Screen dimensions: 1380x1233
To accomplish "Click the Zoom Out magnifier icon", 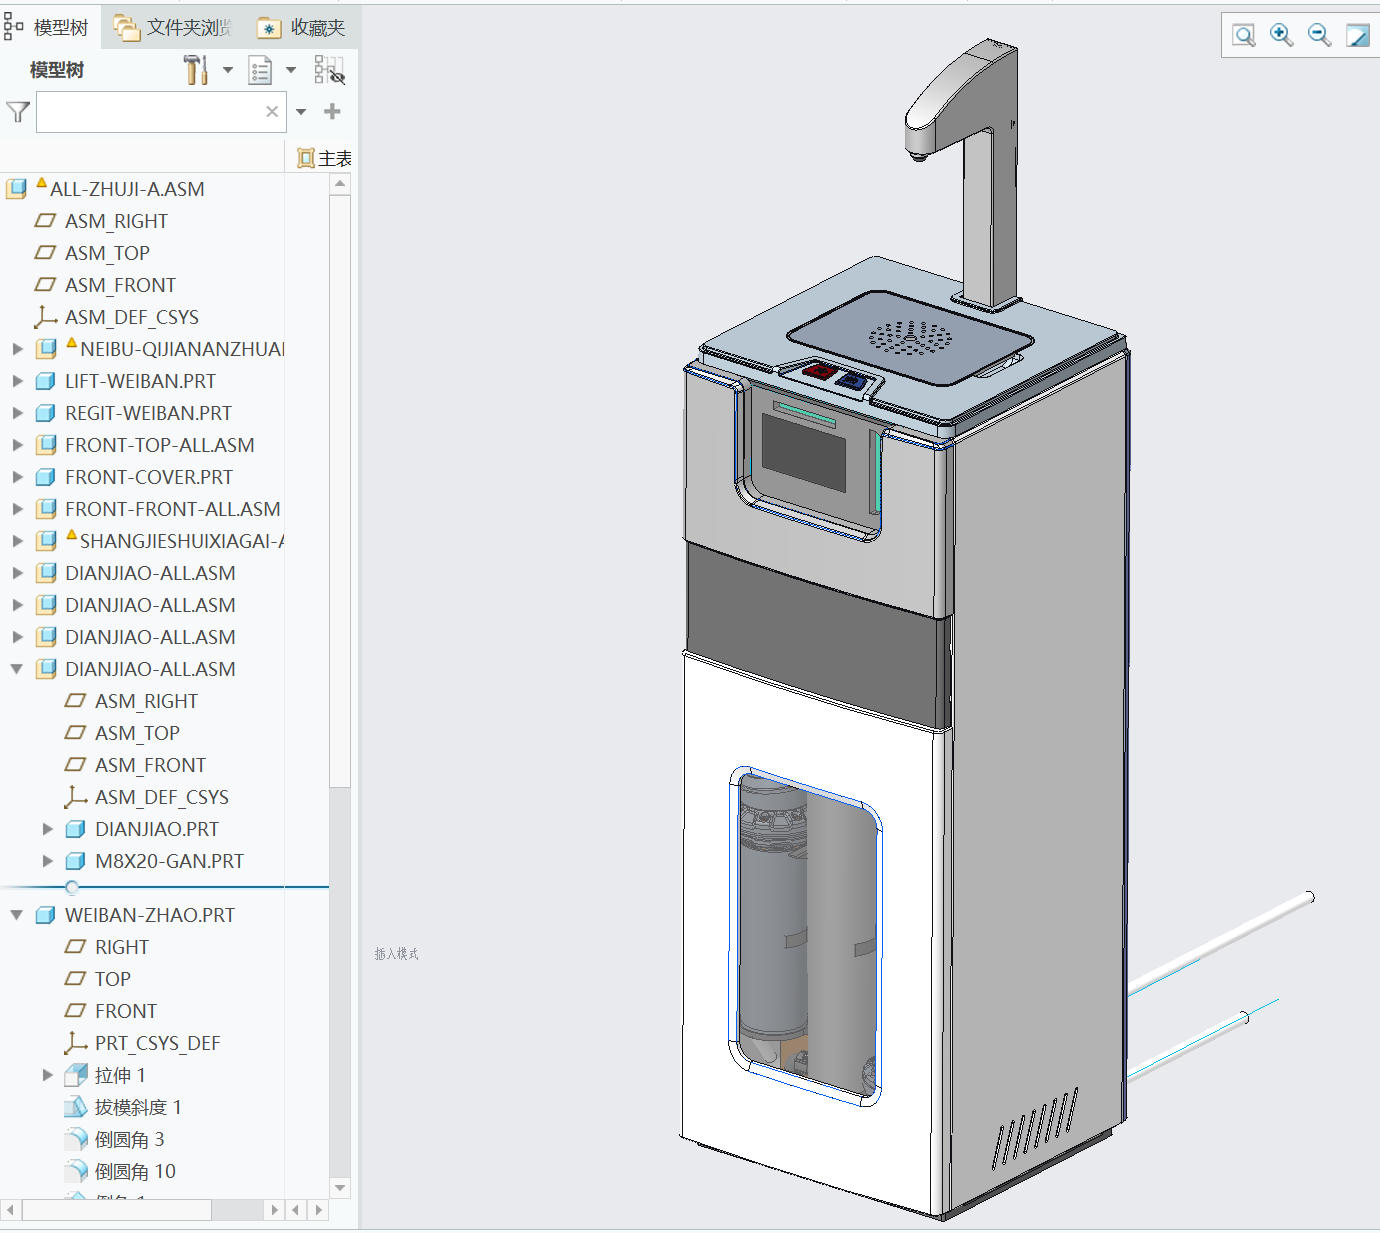I will pos(1319,36).
